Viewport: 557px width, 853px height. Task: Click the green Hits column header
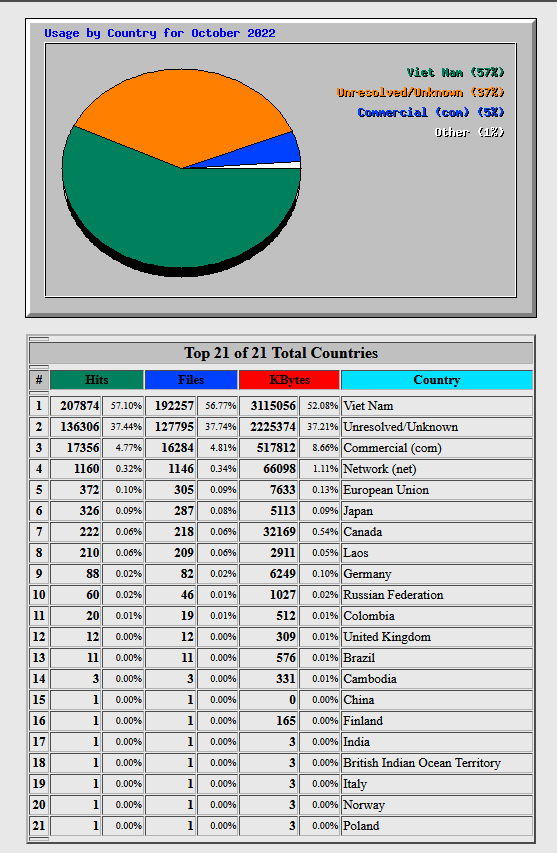[97, 380]
